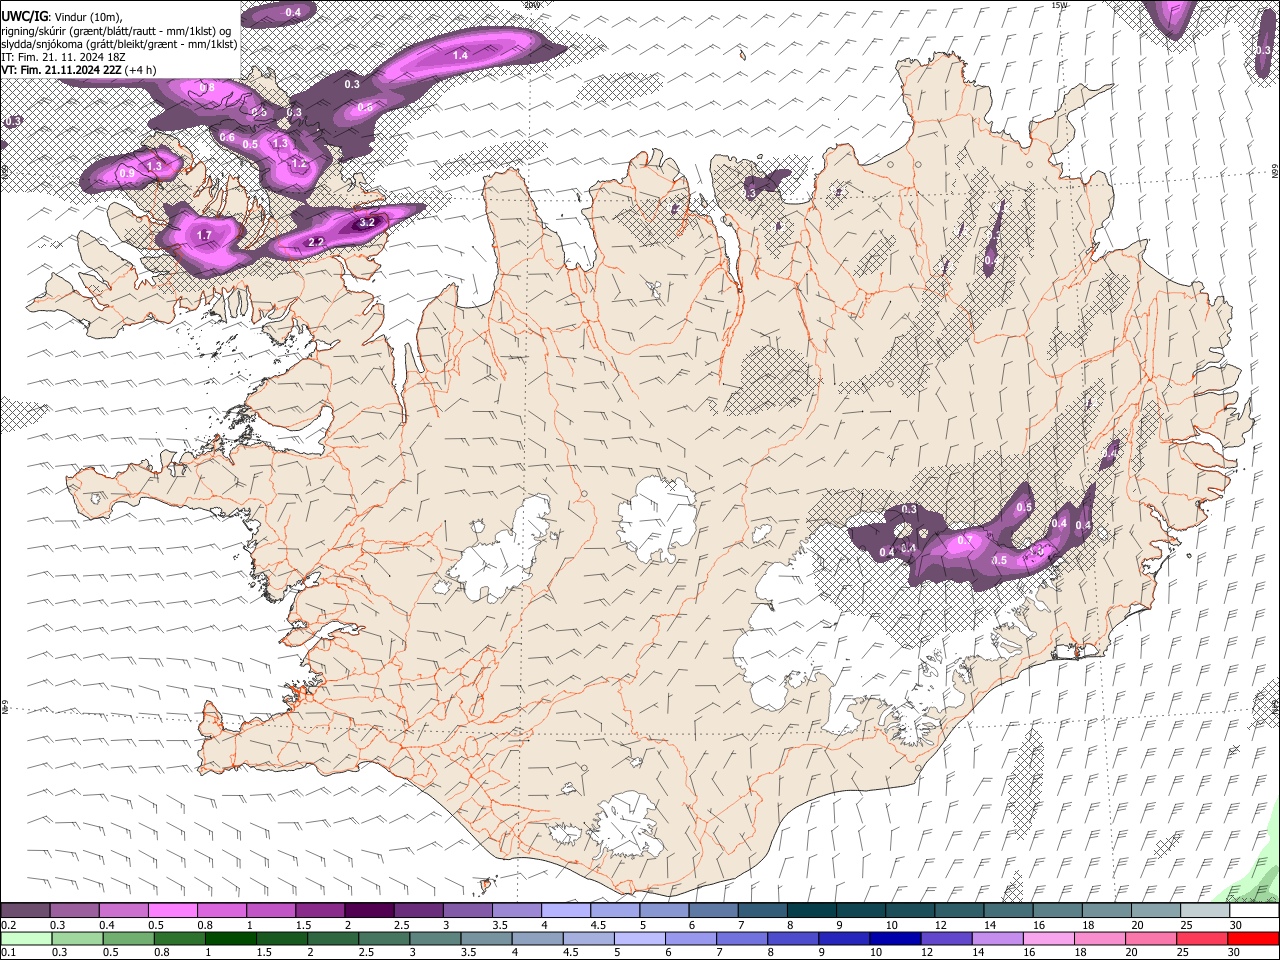Pick the darkest purple swatch between 2 and 2.5
This screenshot has width=1280, height=960.
point(370,911)
